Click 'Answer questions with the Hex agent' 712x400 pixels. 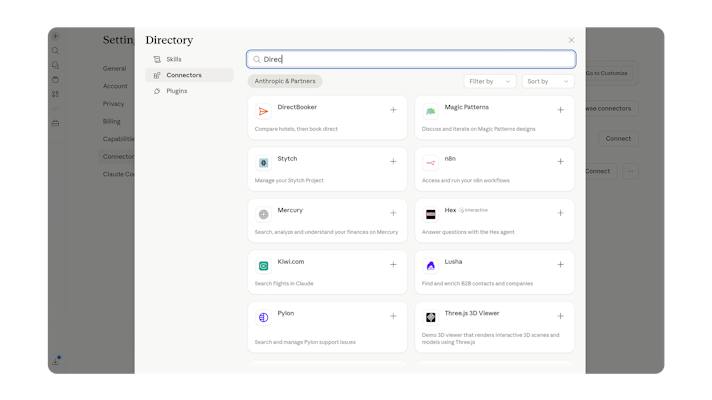tap(468, 232)
